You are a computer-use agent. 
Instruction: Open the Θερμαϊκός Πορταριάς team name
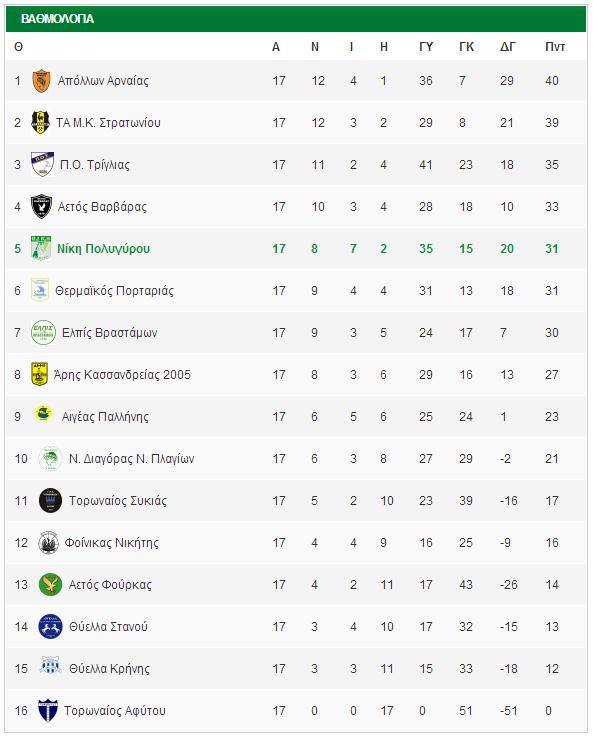115,291
